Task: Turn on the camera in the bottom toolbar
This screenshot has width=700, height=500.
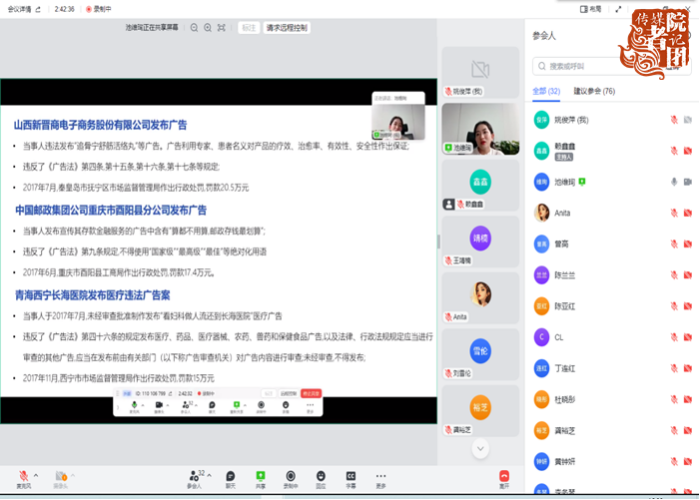Action: coord(61,477)
